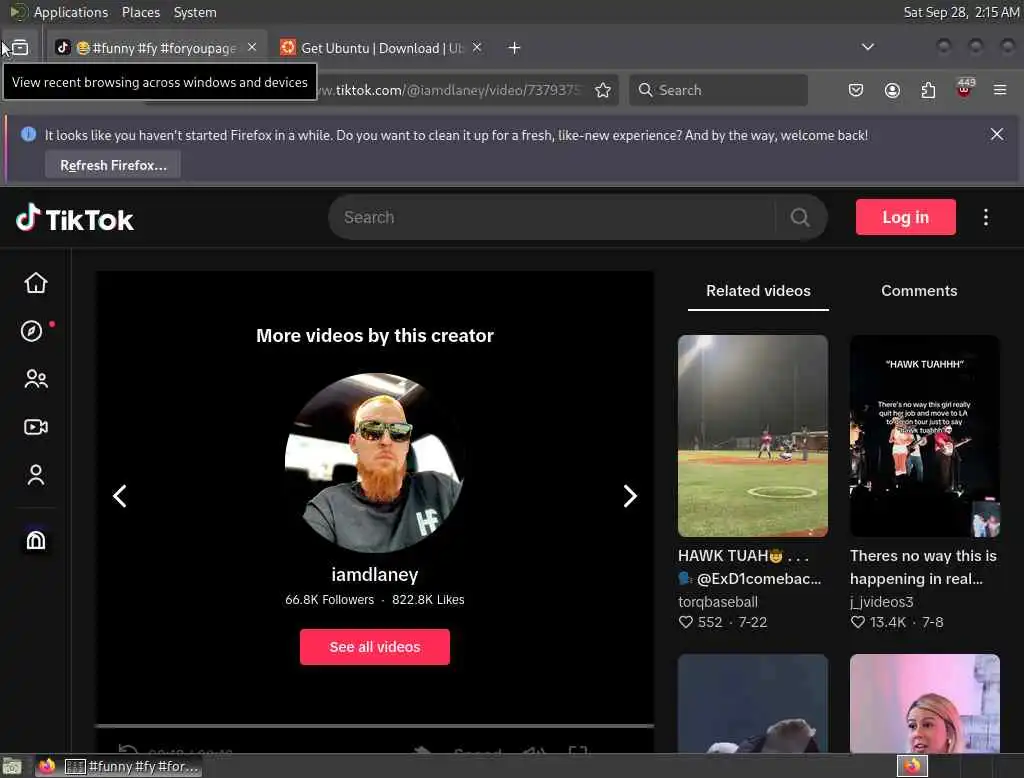Viewport: 1024px width, 778px height.
Task: Click the 'Theres no way this is happening' title
Action: [x=923, y=567]
